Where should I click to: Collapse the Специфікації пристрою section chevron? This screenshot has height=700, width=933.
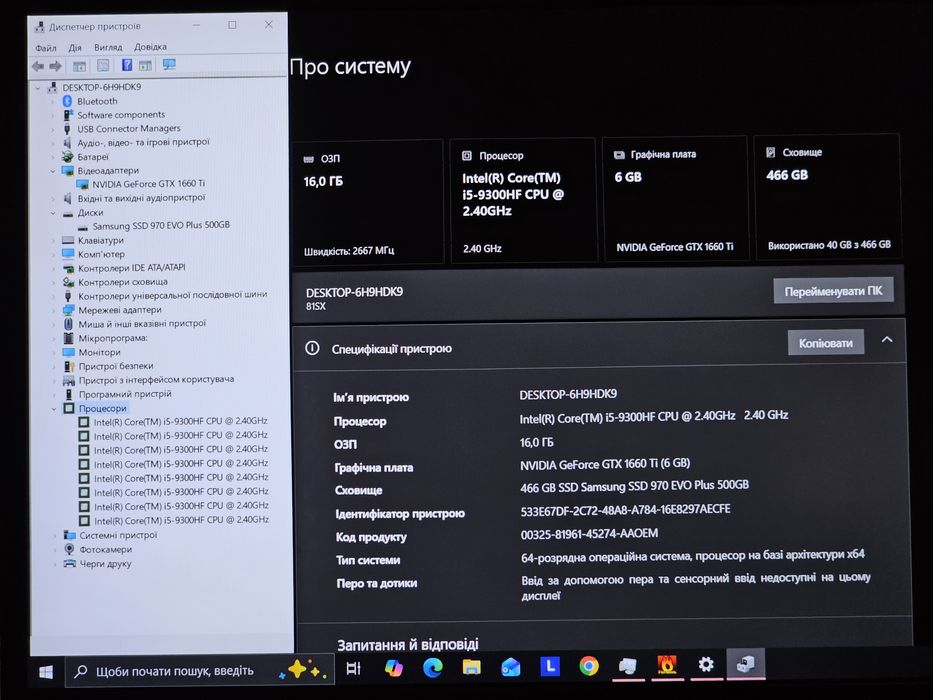(887, 340)
